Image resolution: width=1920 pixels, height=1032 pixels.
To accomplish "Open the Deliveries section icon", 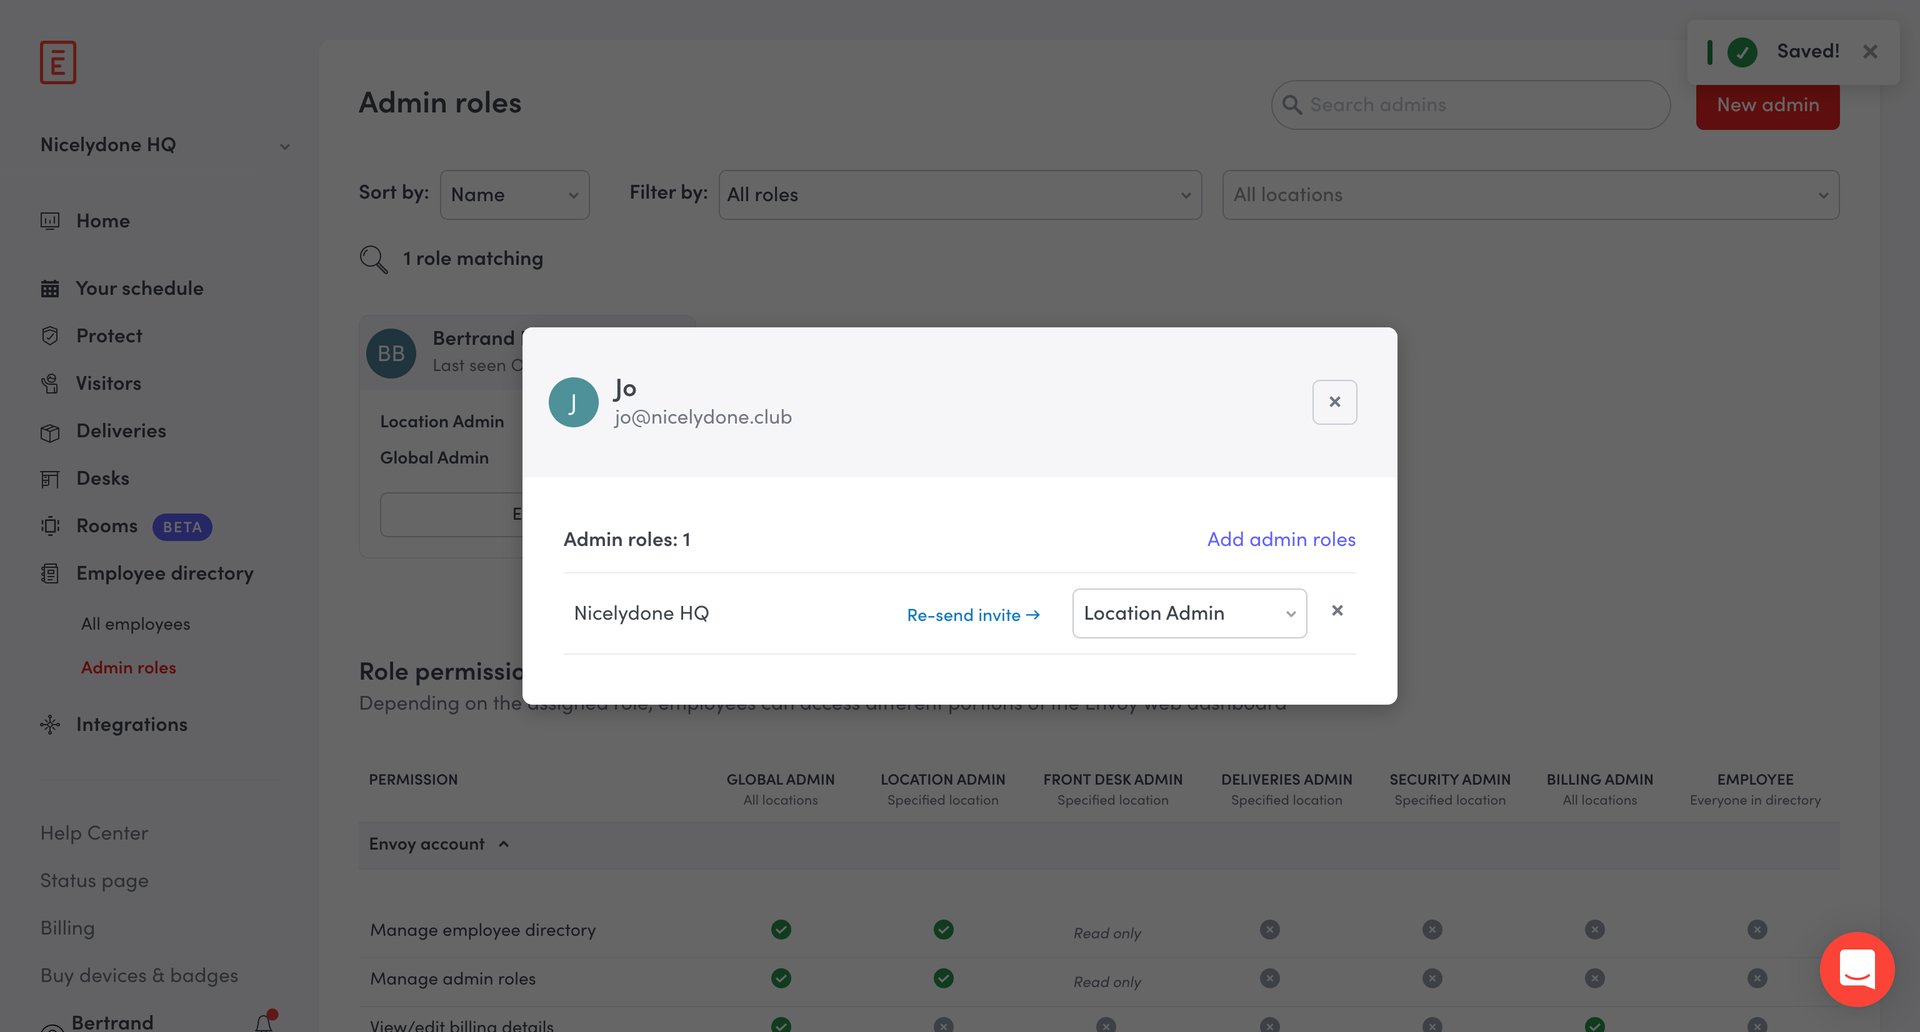I will pyautogui.click(x=51, y=431).
